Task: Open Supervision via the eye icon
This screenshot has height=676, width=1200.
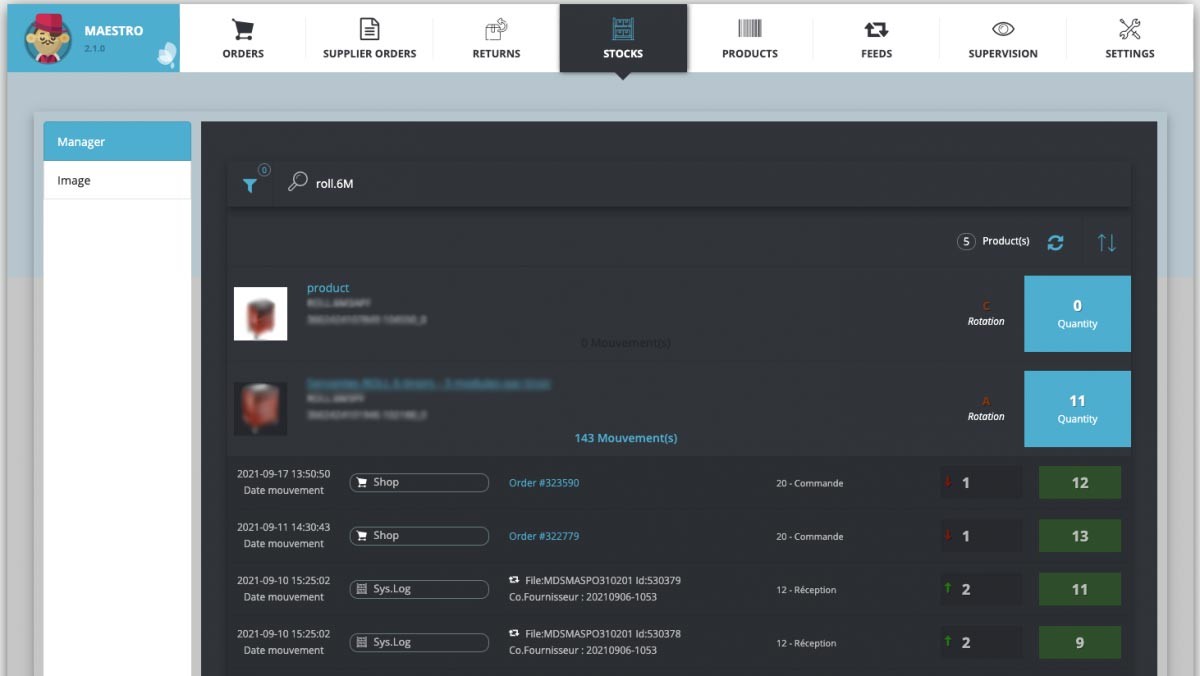Action: [1003, 39]
